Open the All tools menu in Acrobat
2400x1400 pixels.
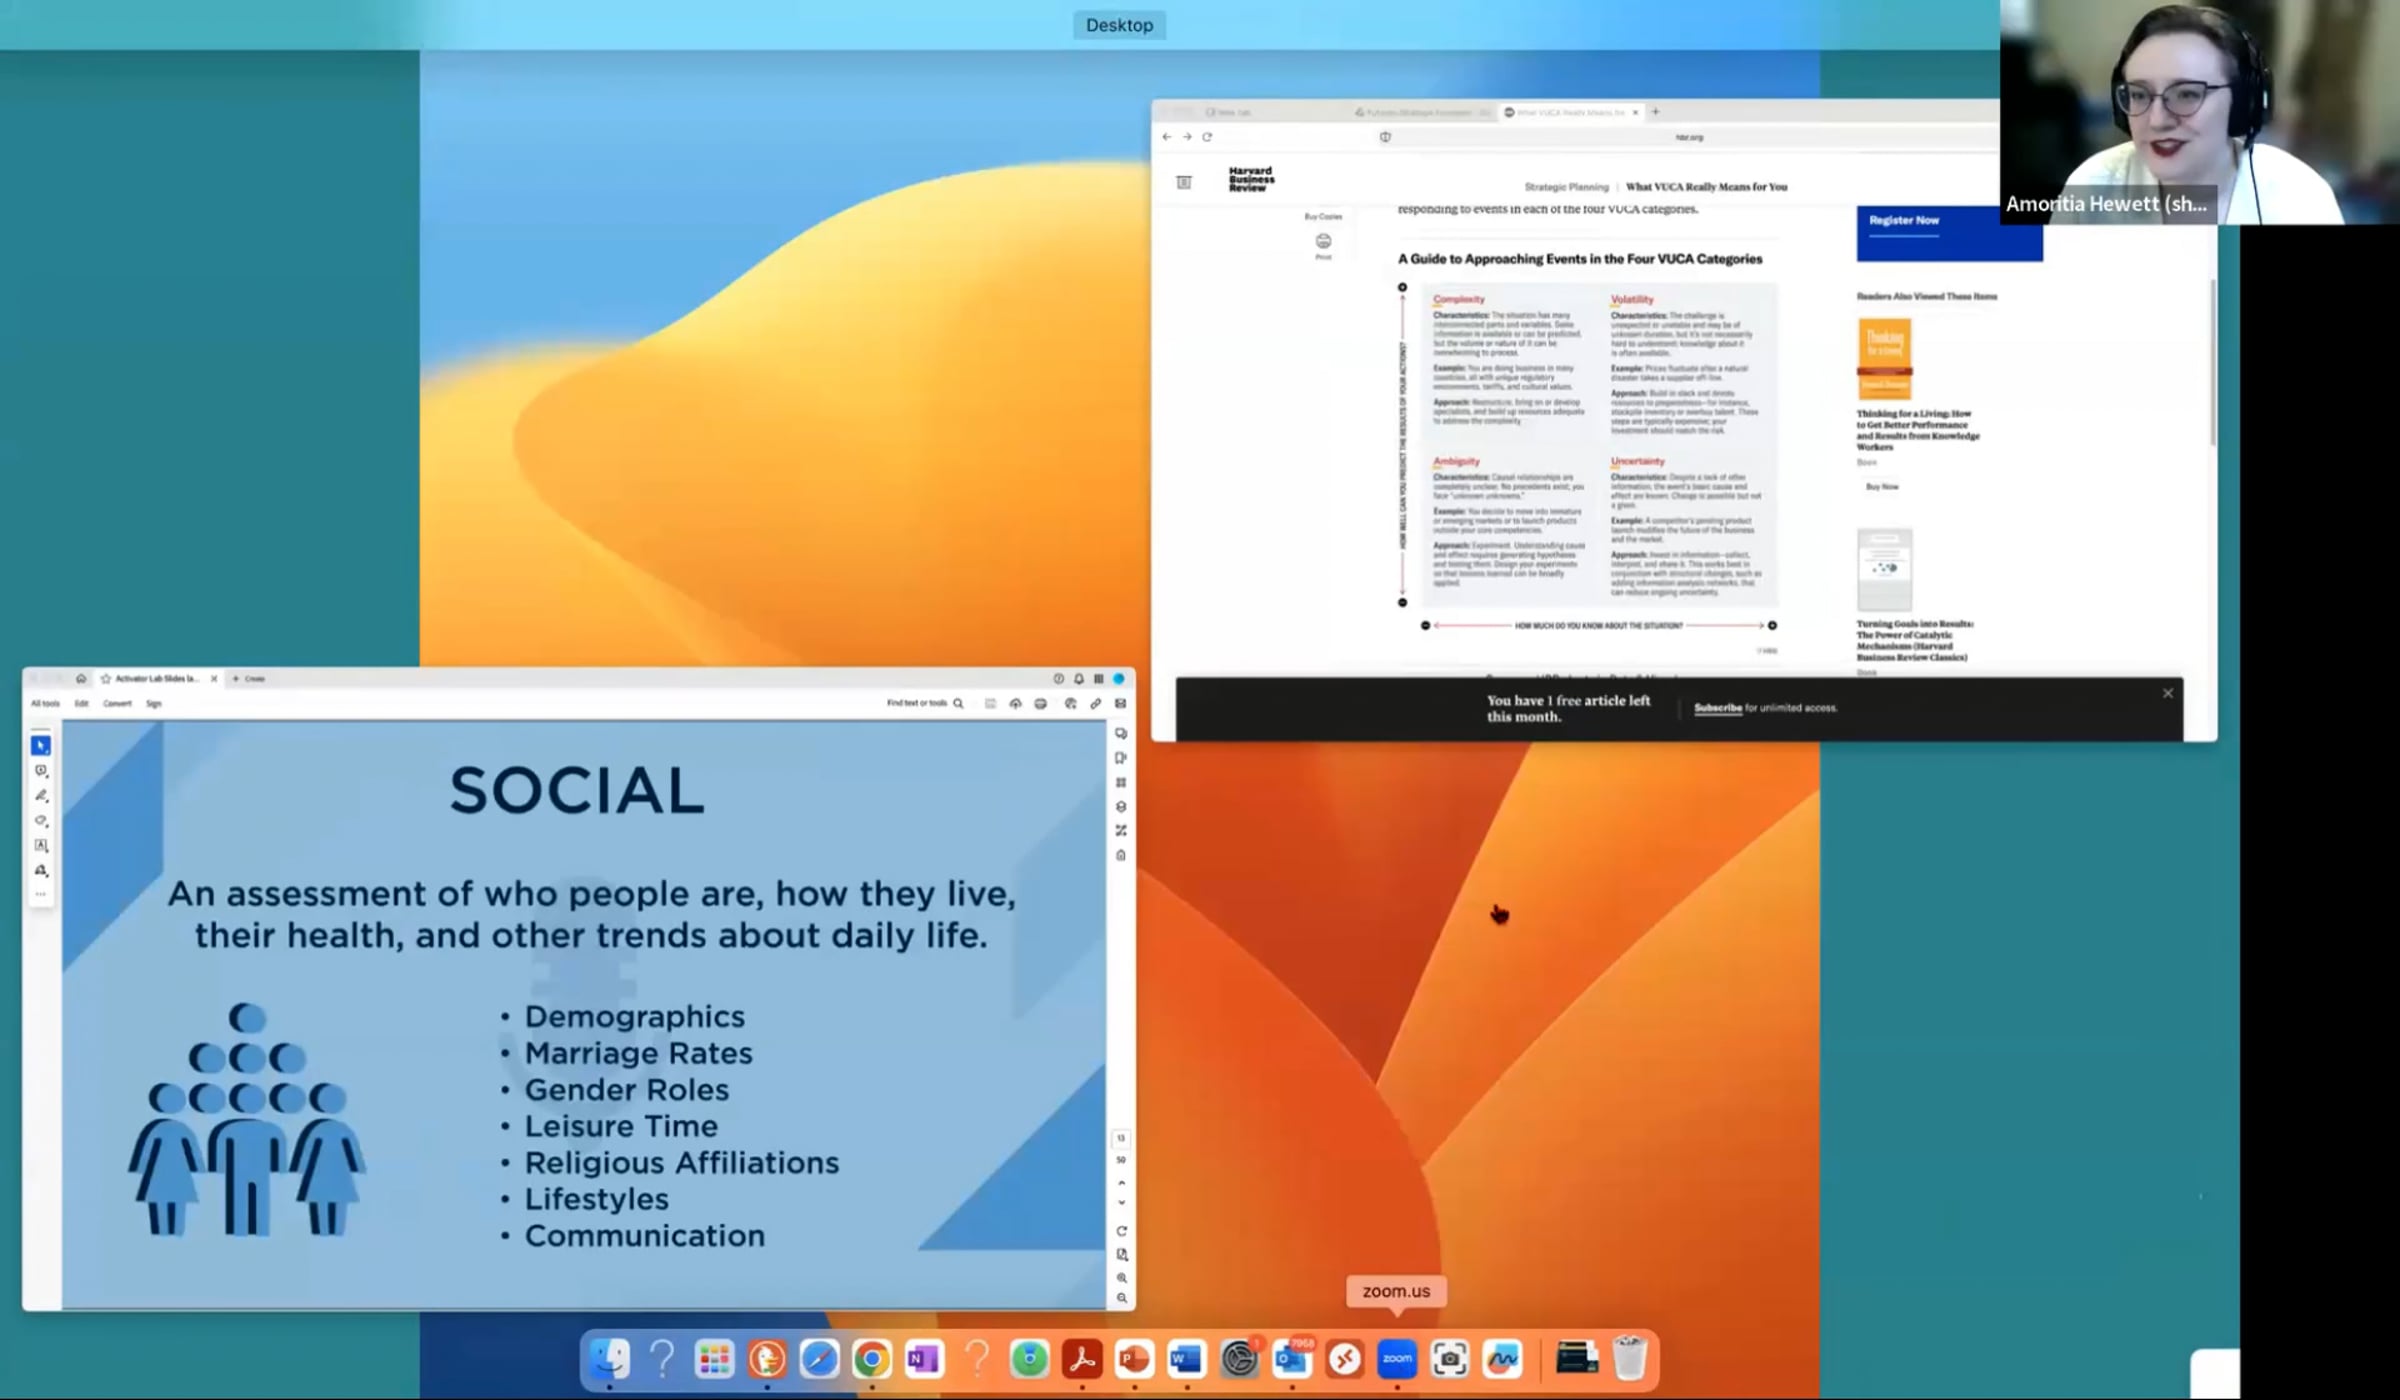45,703
